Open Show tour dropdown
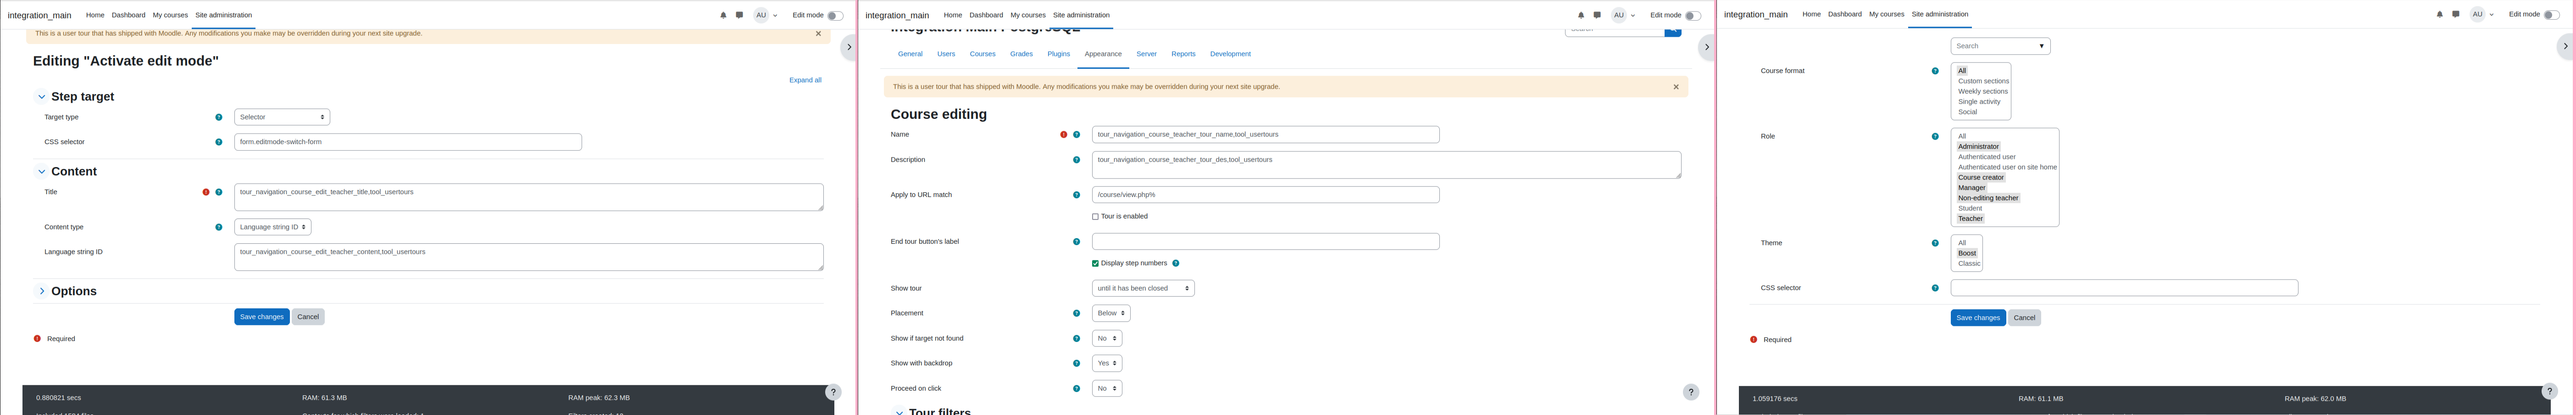 click(x=1143, y=288)
